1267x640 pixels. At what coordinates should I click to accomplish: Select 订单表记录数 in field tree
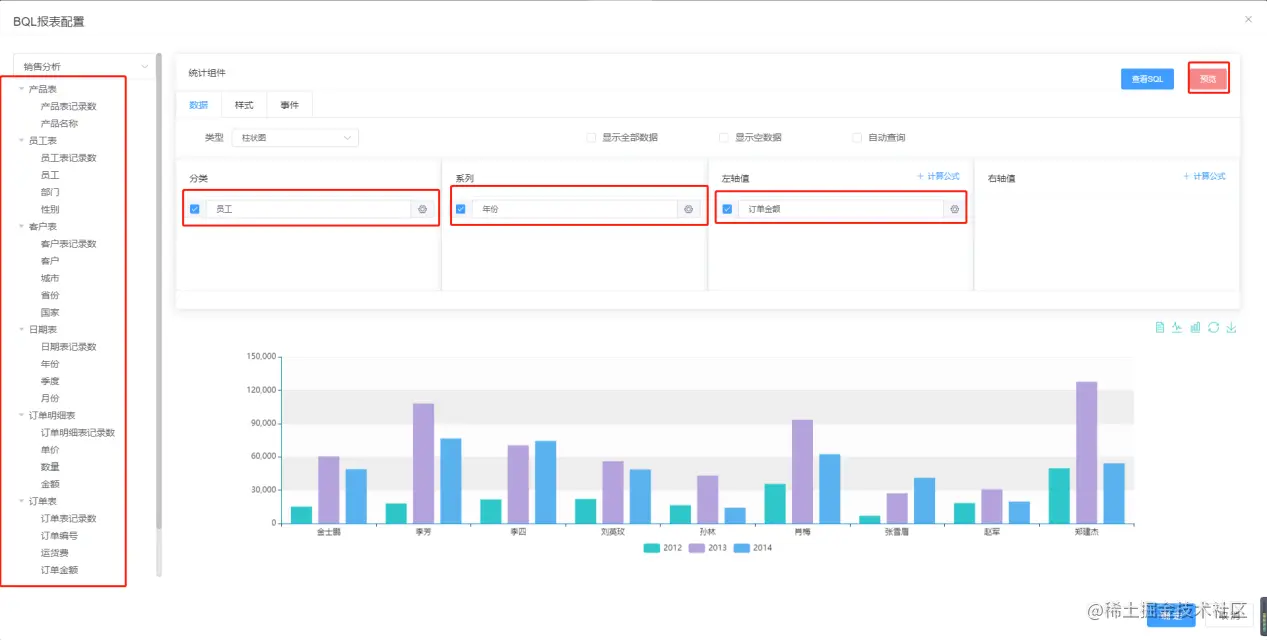(x=68, y=518)
